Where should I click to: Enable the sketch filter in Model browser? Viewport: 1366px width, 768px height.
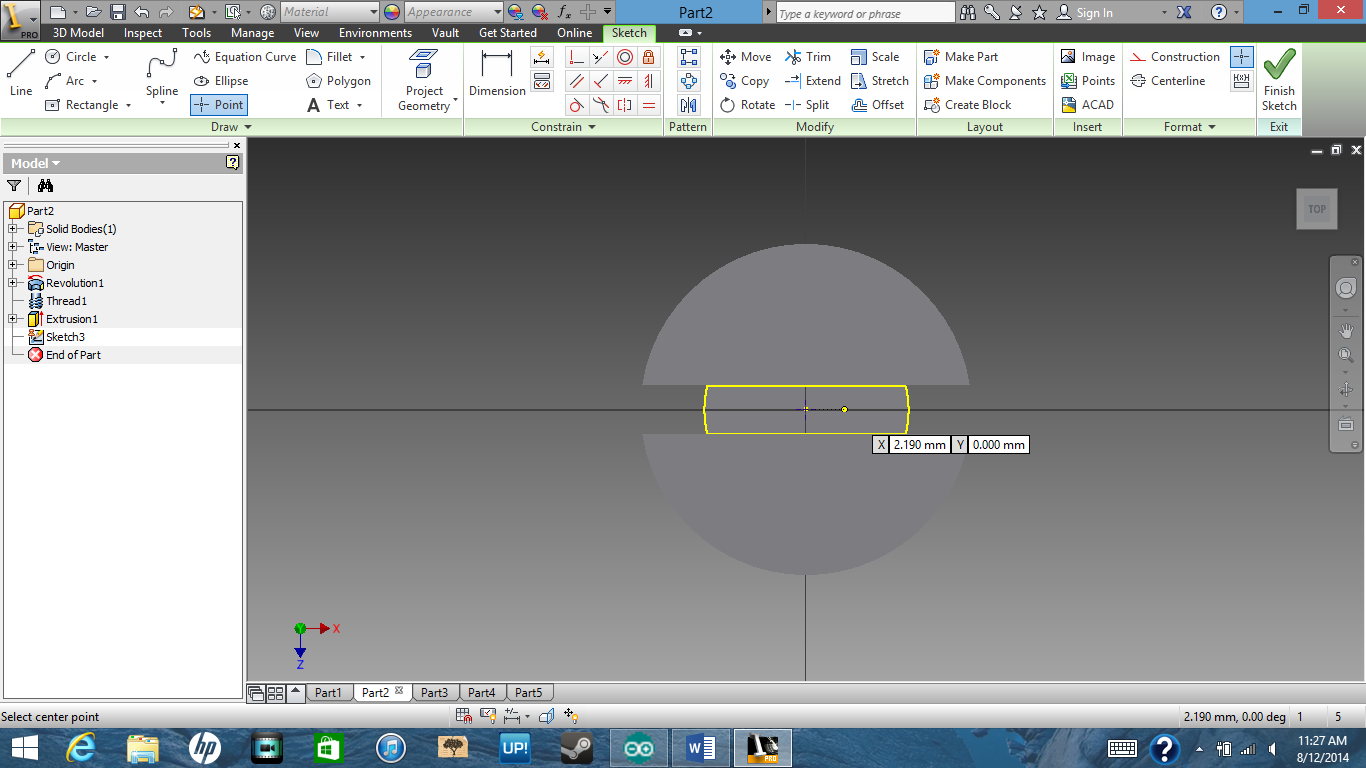point(14,186)
